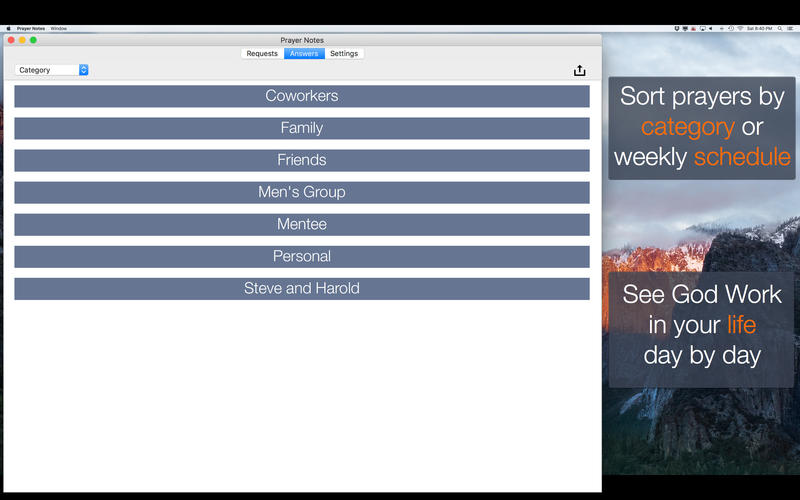Open the Prayer Notes app menu
Screen dimensions: 800x500
pyautogui.click(x=30, y=28)
